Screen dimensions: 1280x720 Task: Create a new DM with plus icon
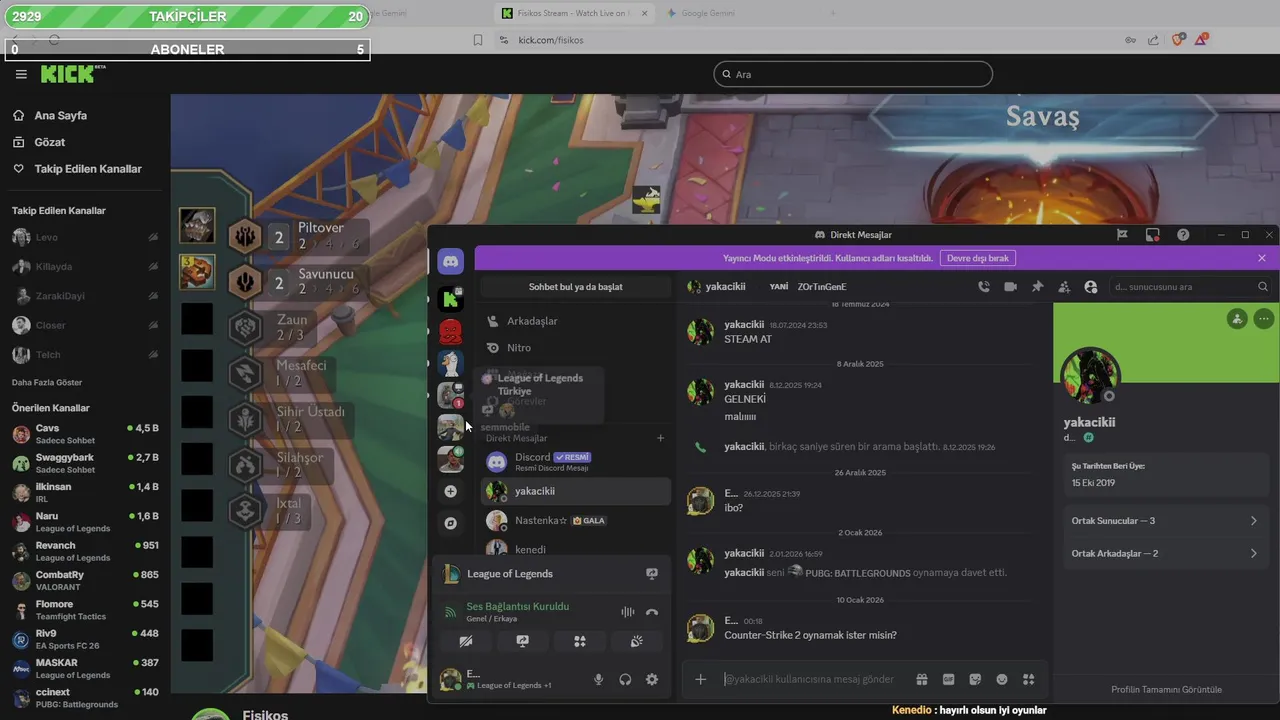660,438
